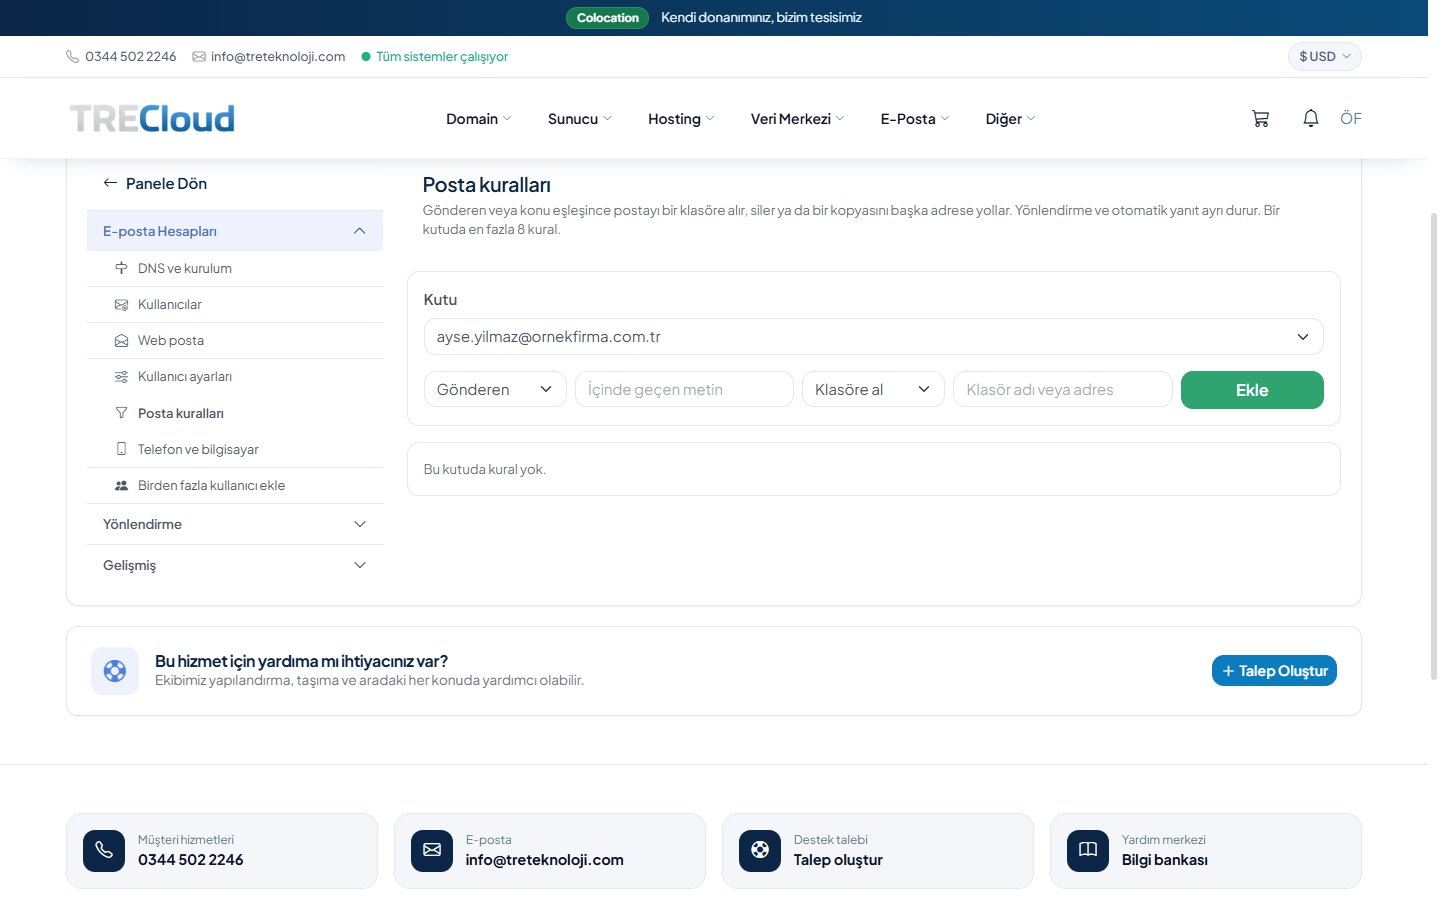The width and height of the screenshot is (1440, 900).
Task: Open the Veri Merkezi menu
Action: click(x=798, y=119)
